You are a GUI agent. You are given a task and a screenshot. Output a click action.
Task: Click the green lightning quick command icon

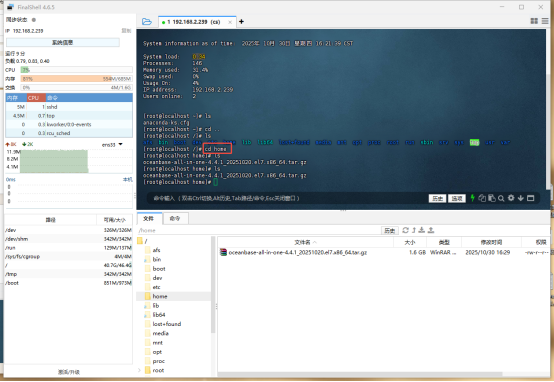tap(472, 198)
